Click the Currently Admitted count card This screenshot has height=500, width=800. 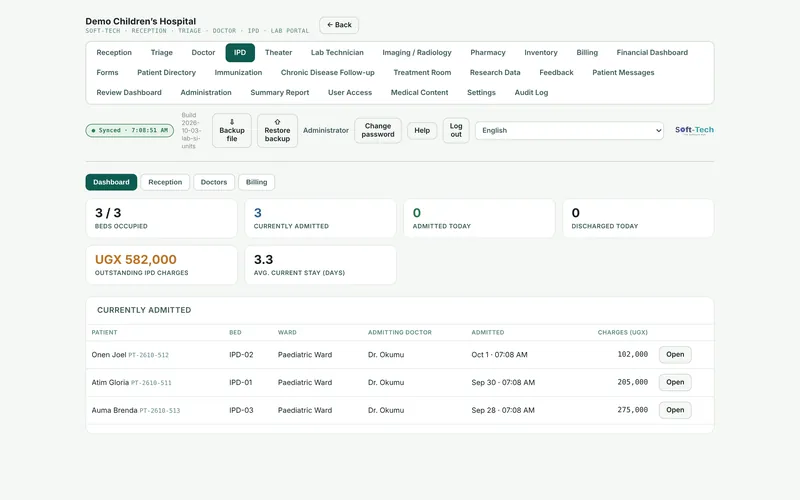tap(320, 218)
